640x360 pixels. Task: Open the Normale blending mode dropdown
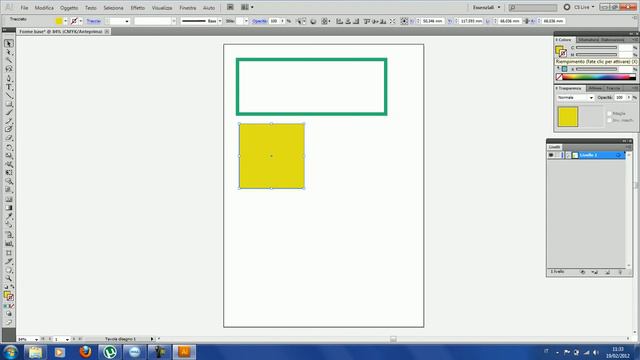tap(576, 98)
